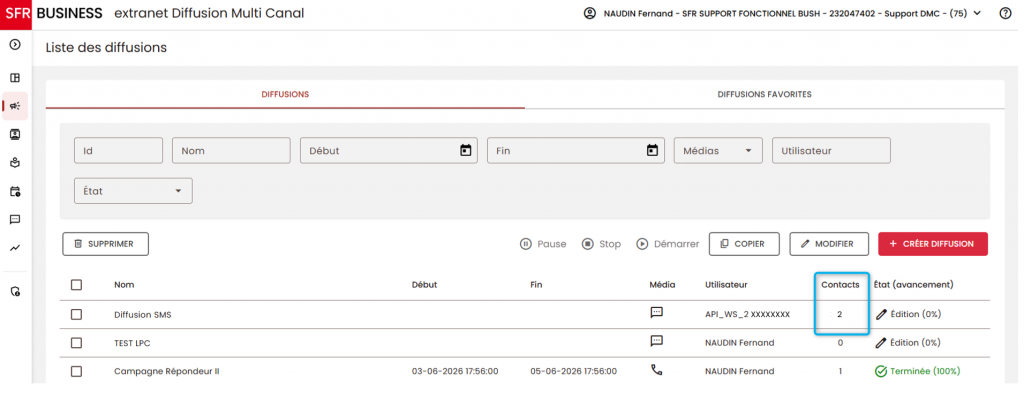
Task: Open the dashboard layout icon in sidebar
Action: coord(15,78)
